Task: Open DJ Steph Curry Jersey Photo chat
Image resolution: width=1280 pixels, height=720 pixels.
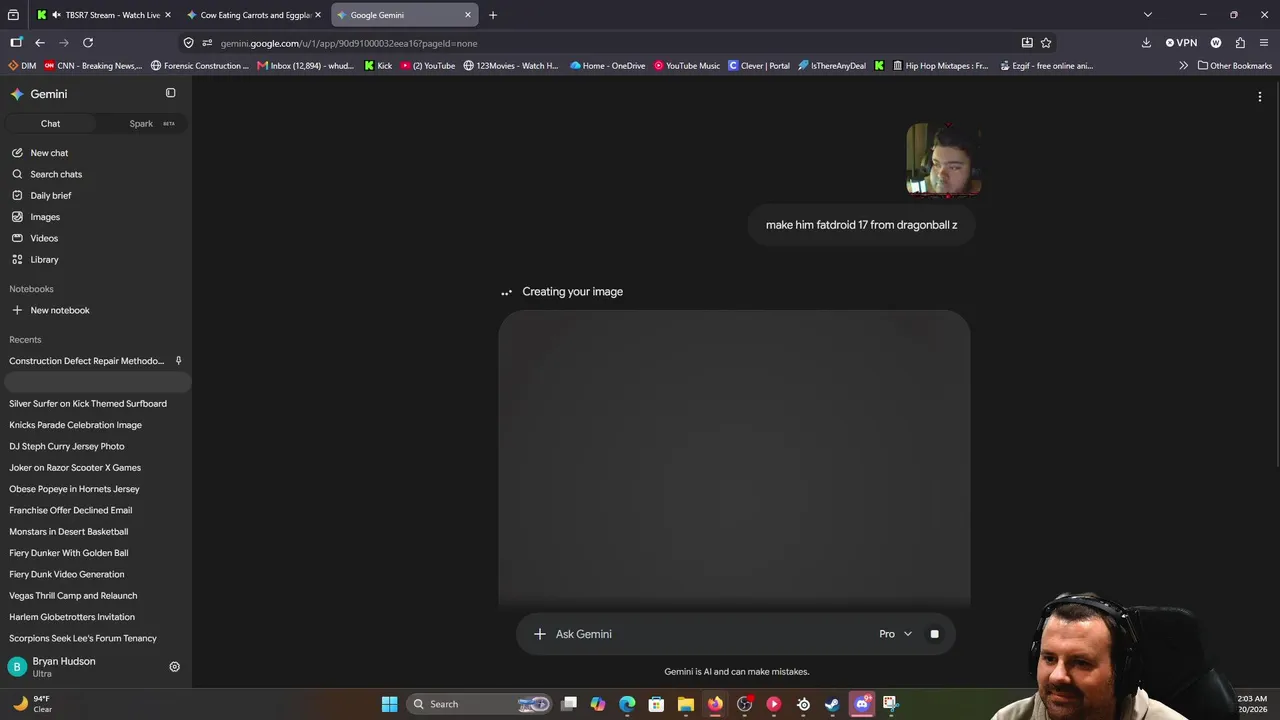Action: coord(67,447)
